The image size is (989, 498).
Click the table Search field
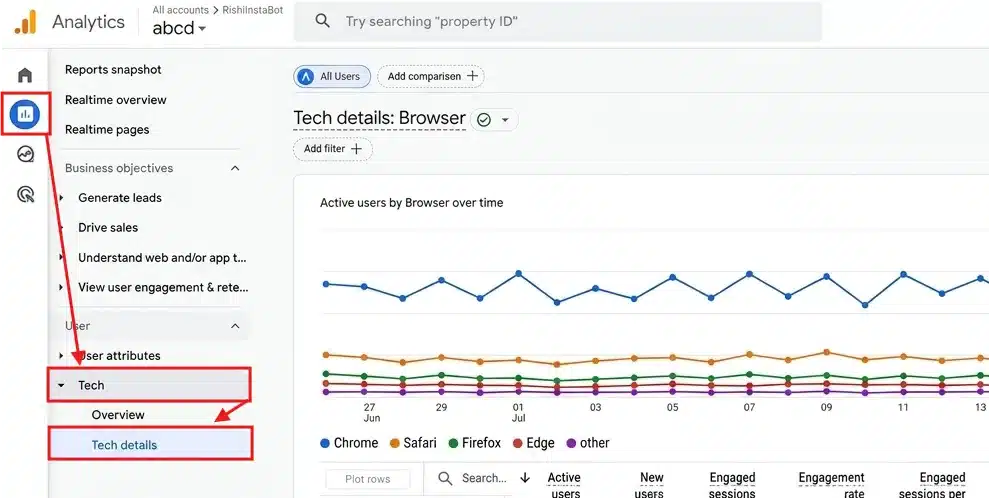[484, 478]
